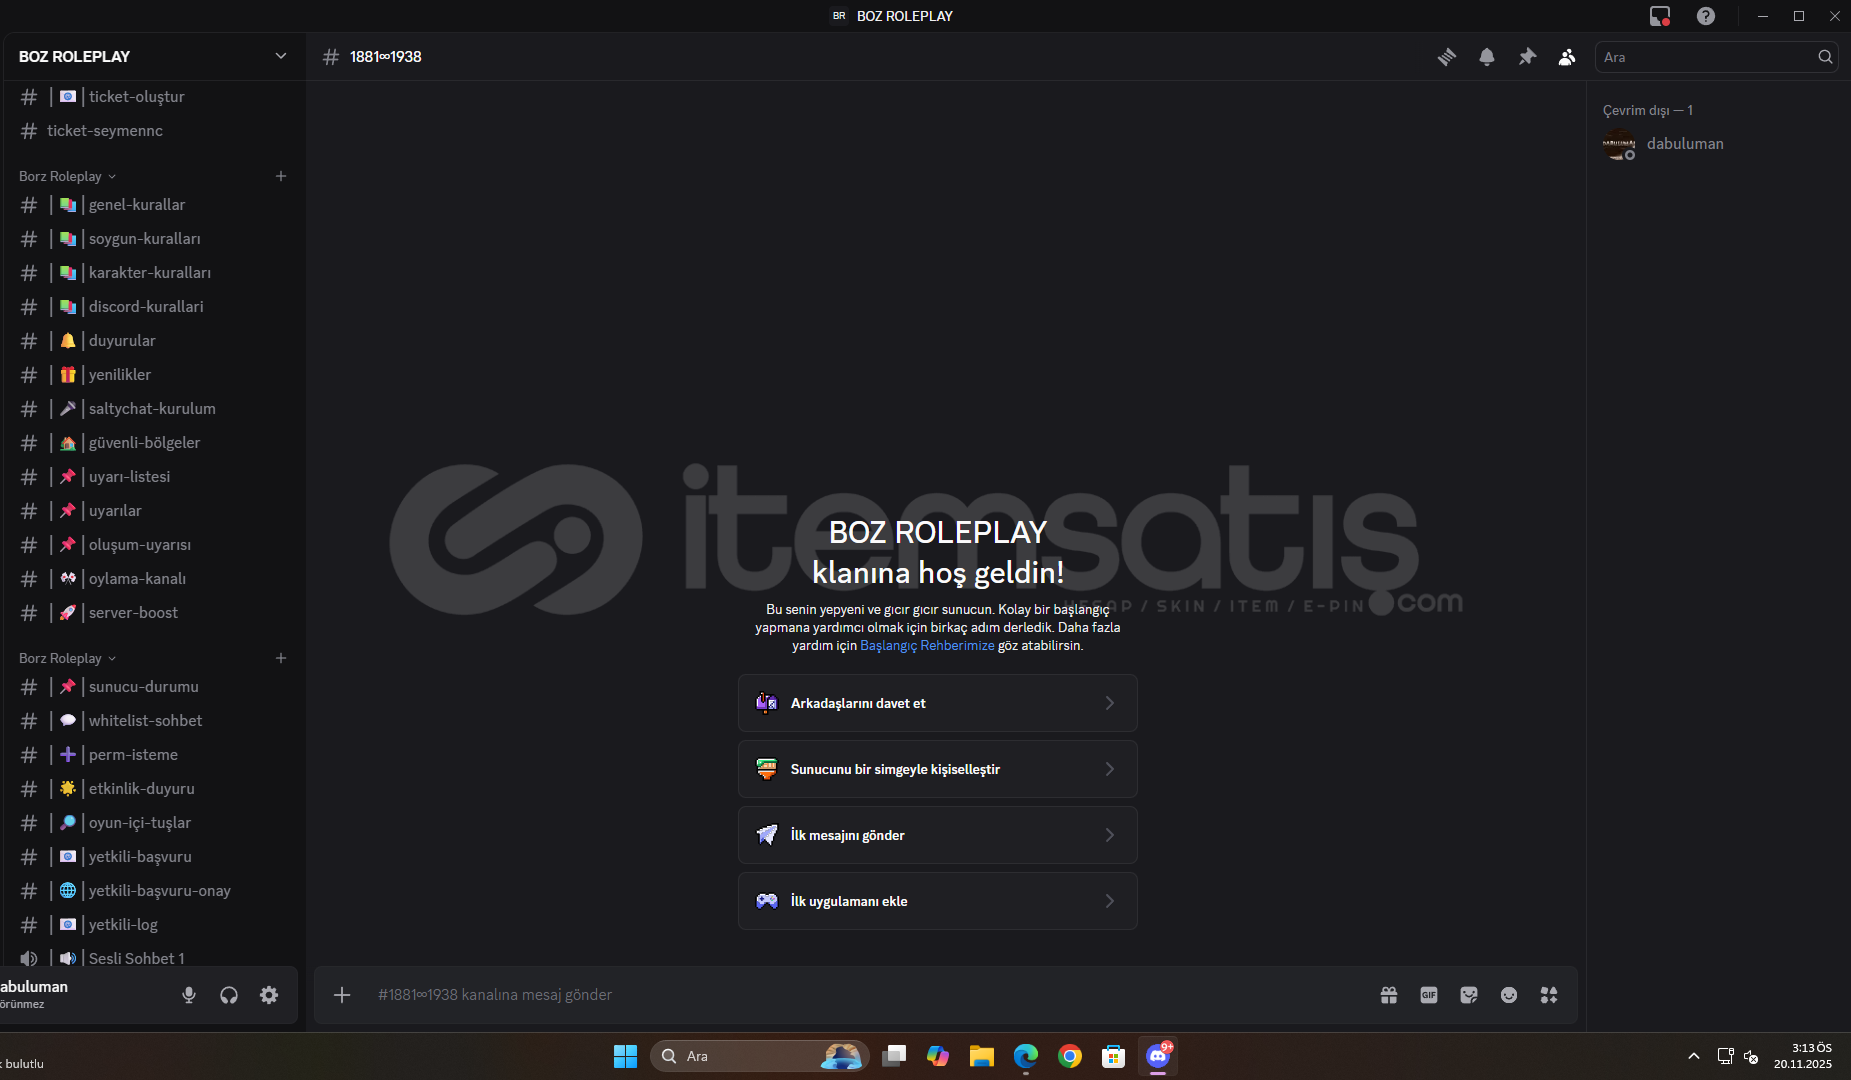The width and height of the screenshot is (1851, 1080).
Task: Open the taskbar clock showing 3:13 ÖS
Action: pos(1804,1056)
